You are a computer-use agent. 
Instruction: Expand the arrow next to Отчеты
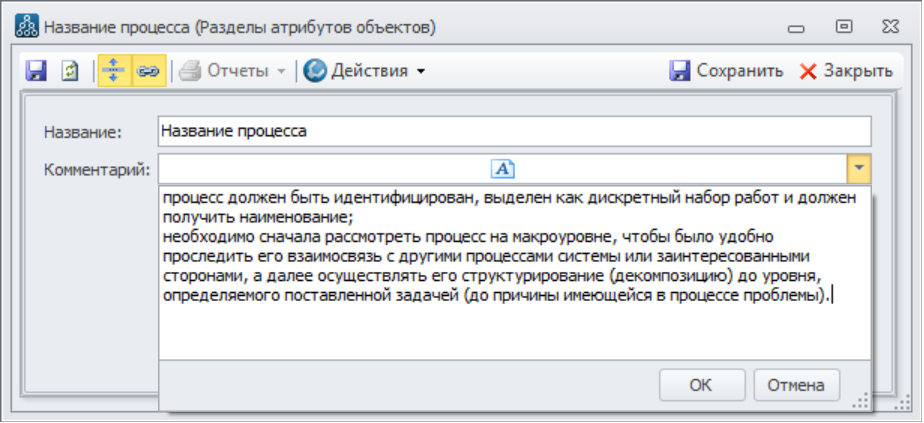[x=282, y=72]
